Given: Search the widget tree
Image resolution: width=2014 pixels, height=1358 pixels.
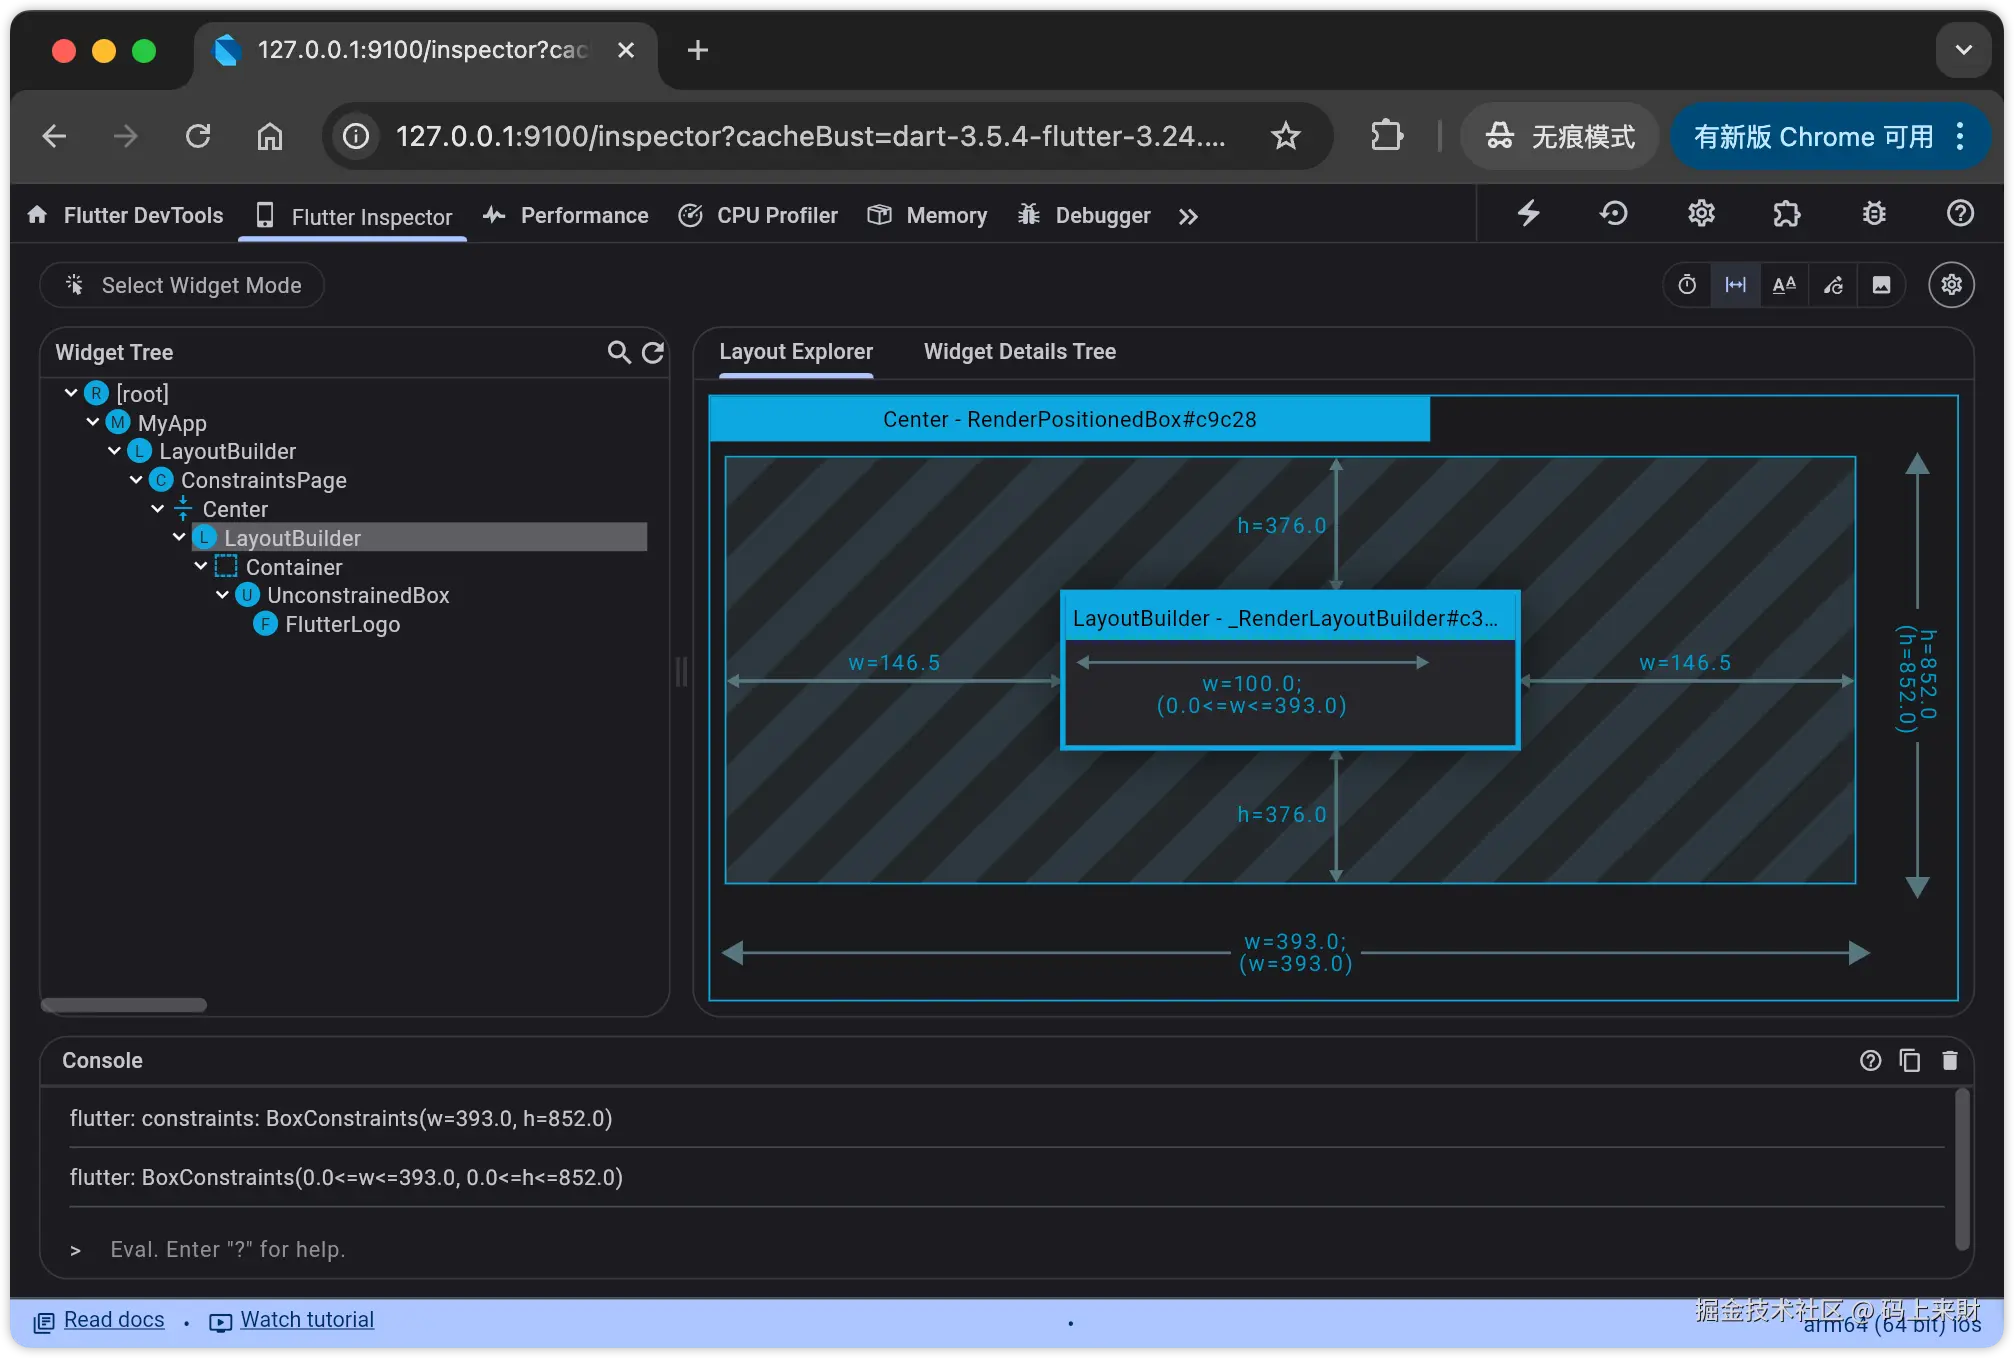Looking at the screenshot, I should click(x=618, y=352).
